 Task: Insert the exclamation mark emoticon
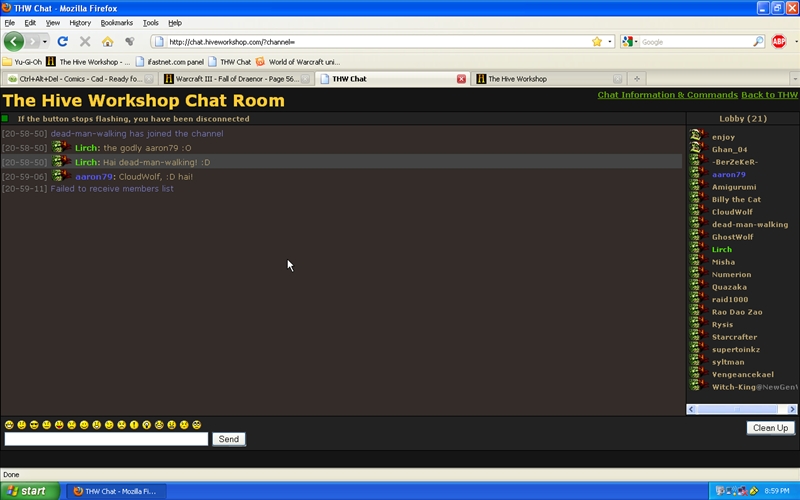pos(134,424)
